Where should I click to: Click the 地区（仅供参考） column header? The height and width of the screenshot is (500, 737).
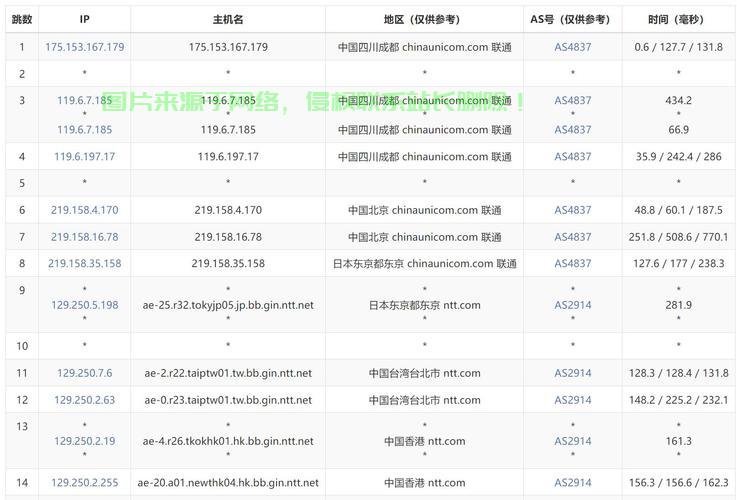pos(424,19)
